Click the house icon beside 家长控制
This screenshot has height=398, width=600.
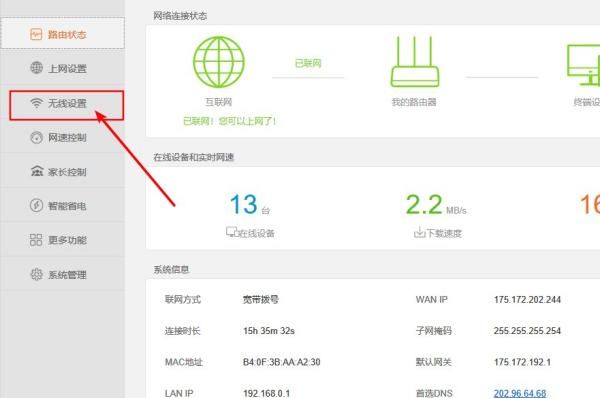(37, 171)
